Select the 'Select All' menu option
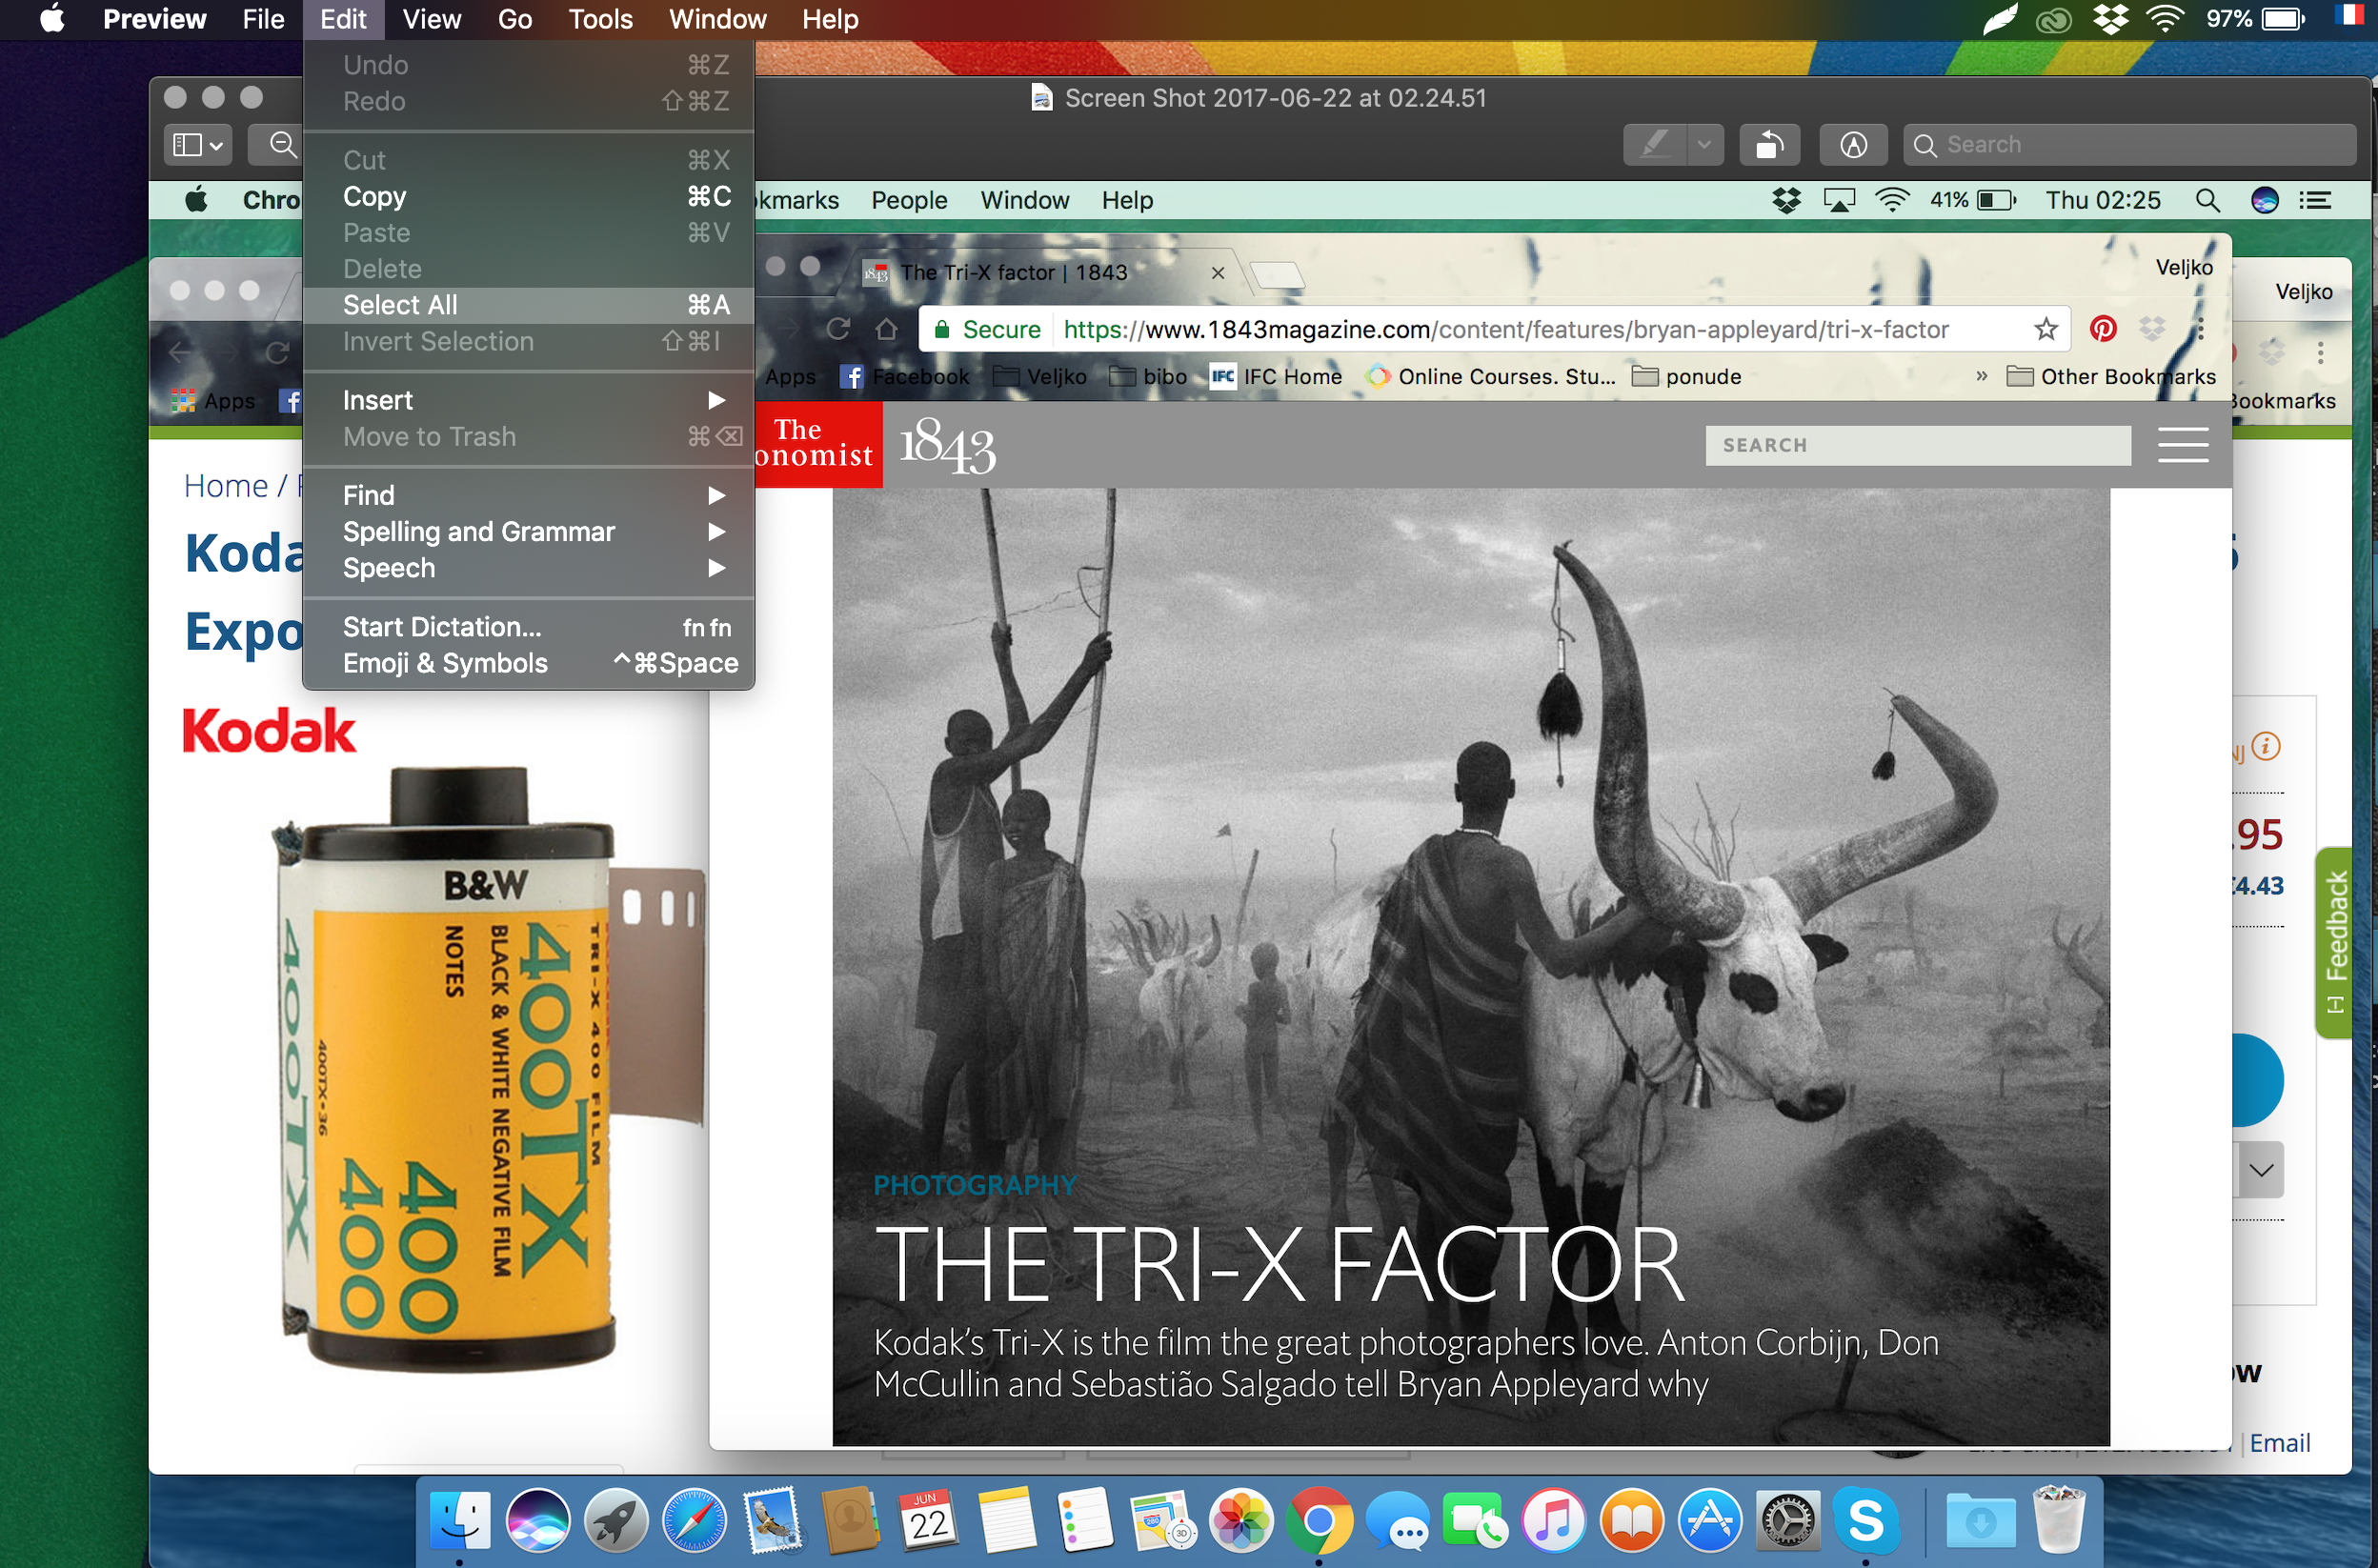Image resolution: width=2378 pixels, height=1568 pixels. pyautogui.click(x=399, y=305)
